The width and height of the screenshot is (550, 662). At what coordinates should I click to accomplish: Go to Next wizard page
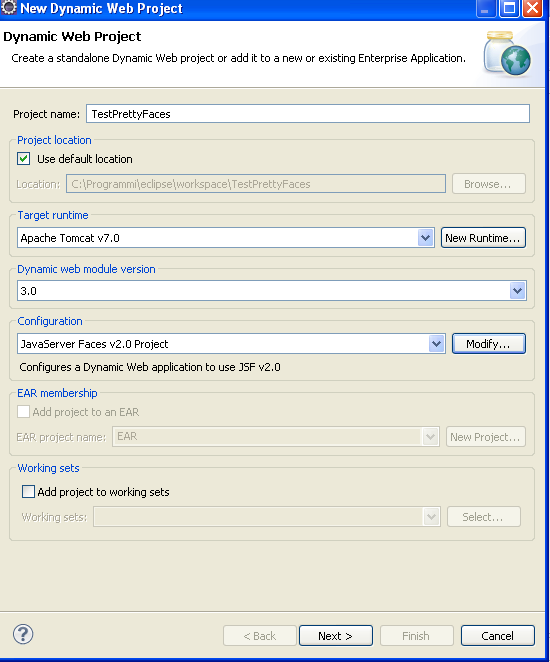[x=336, y=636]
